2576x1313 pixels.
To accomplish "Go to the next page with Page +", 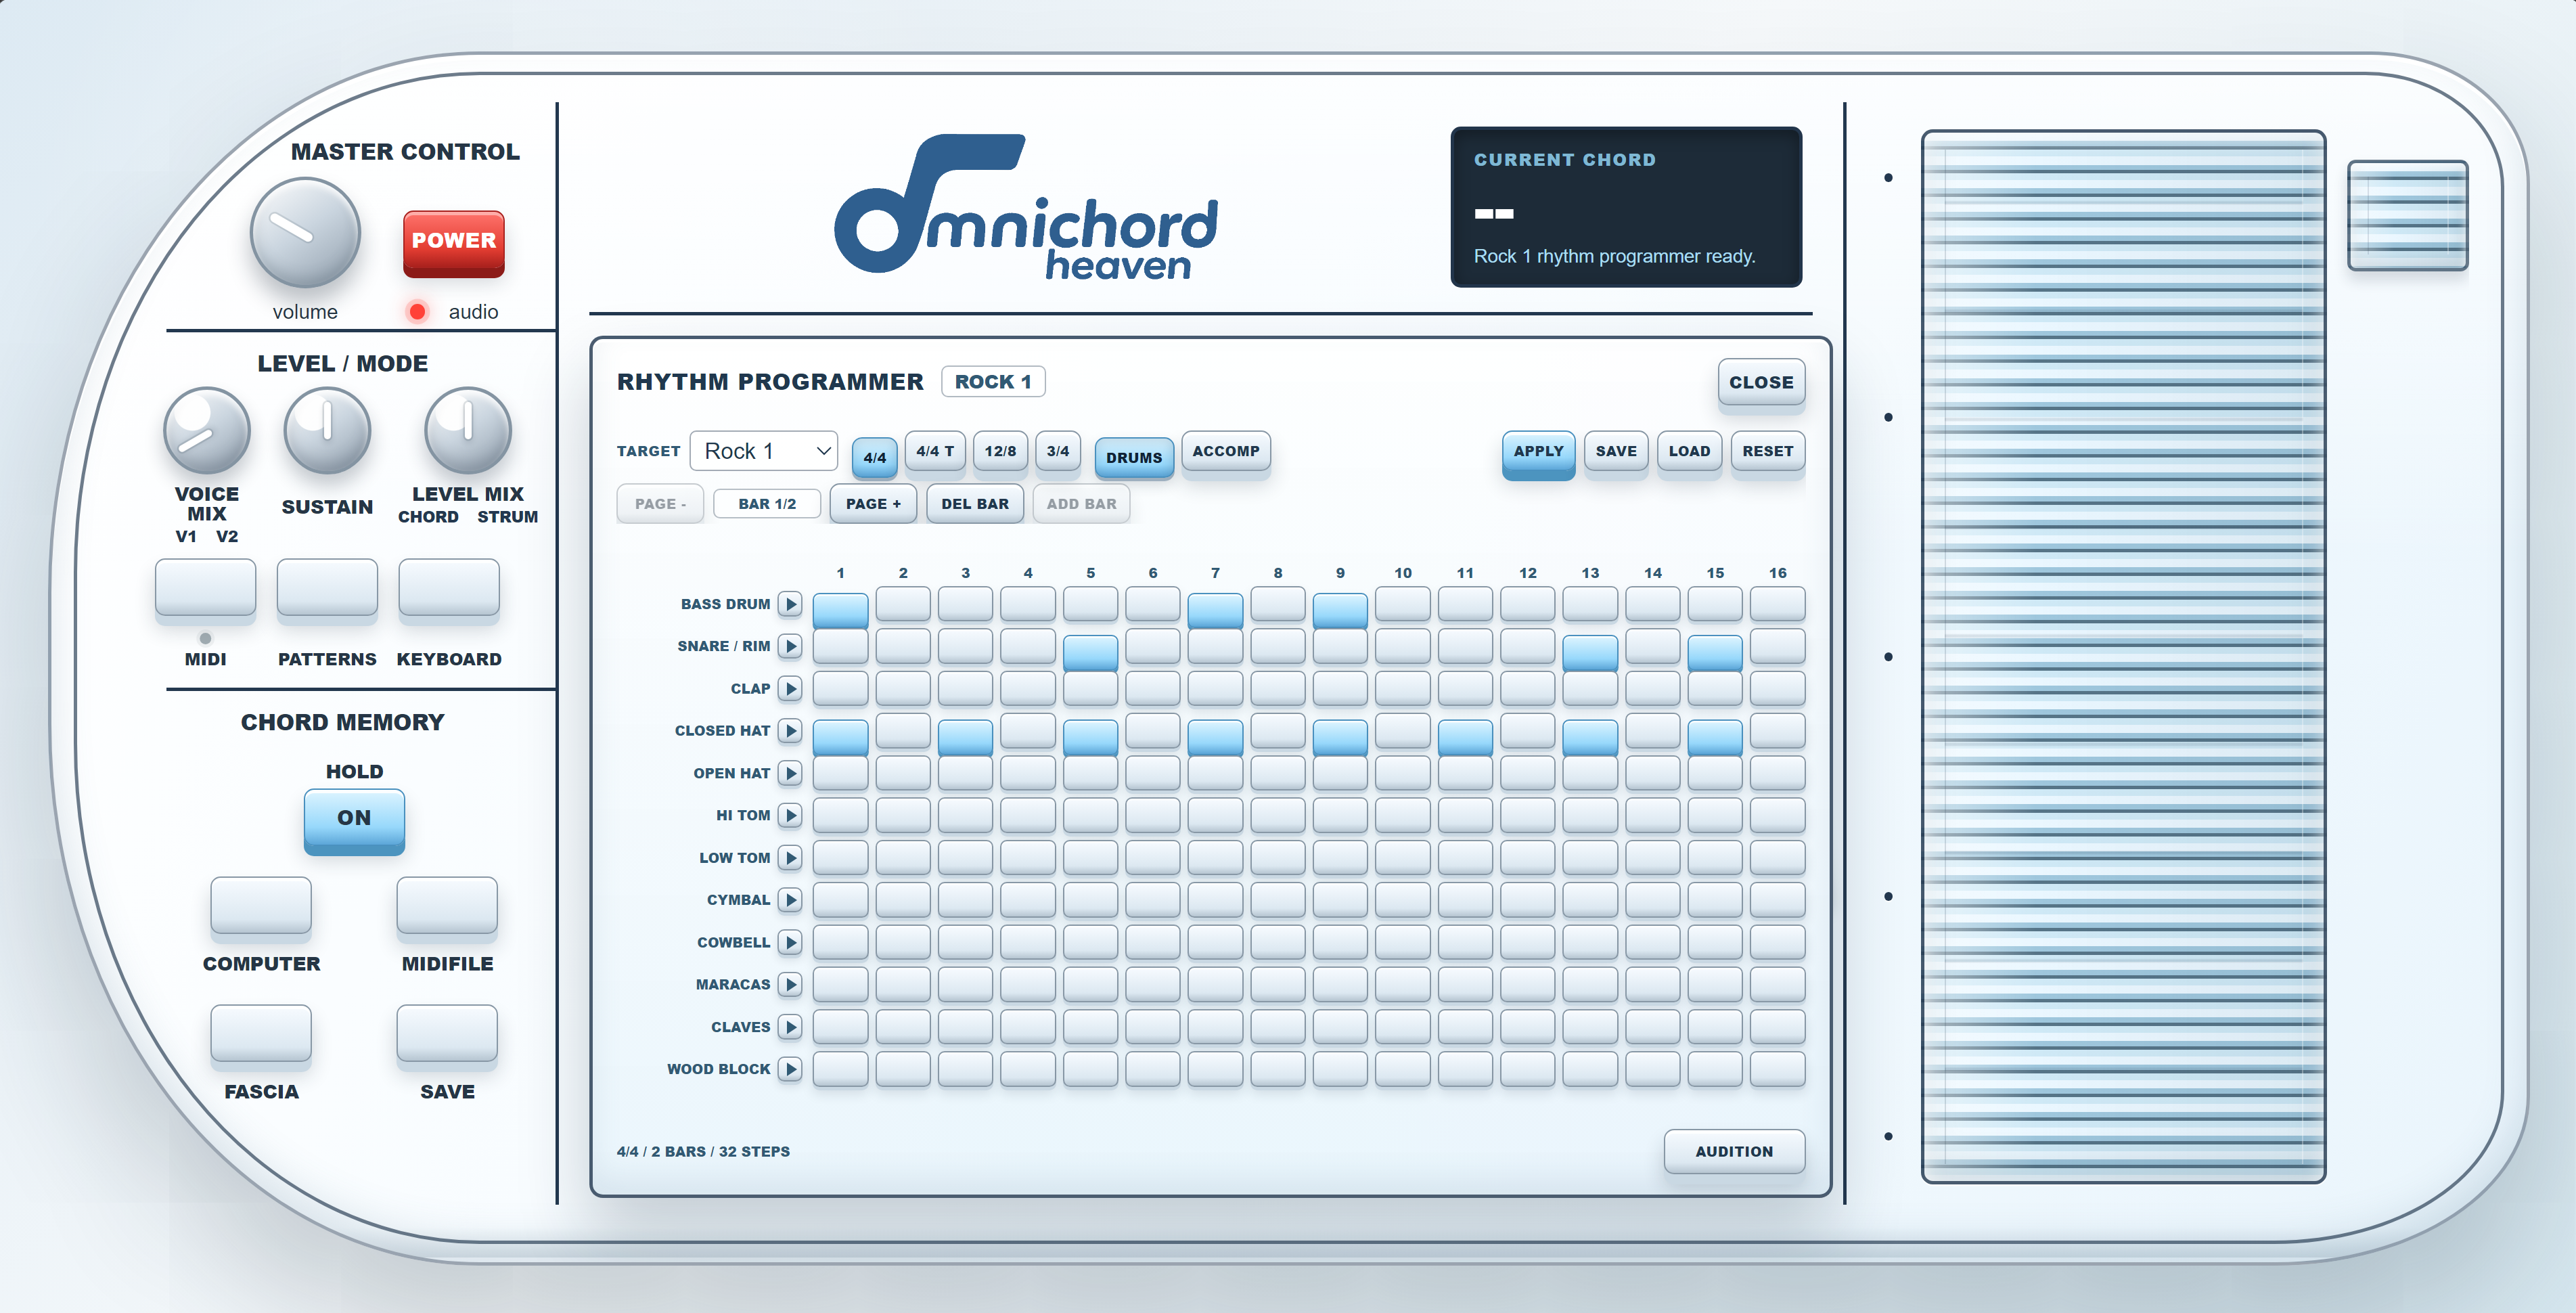I will click(873, 504).
